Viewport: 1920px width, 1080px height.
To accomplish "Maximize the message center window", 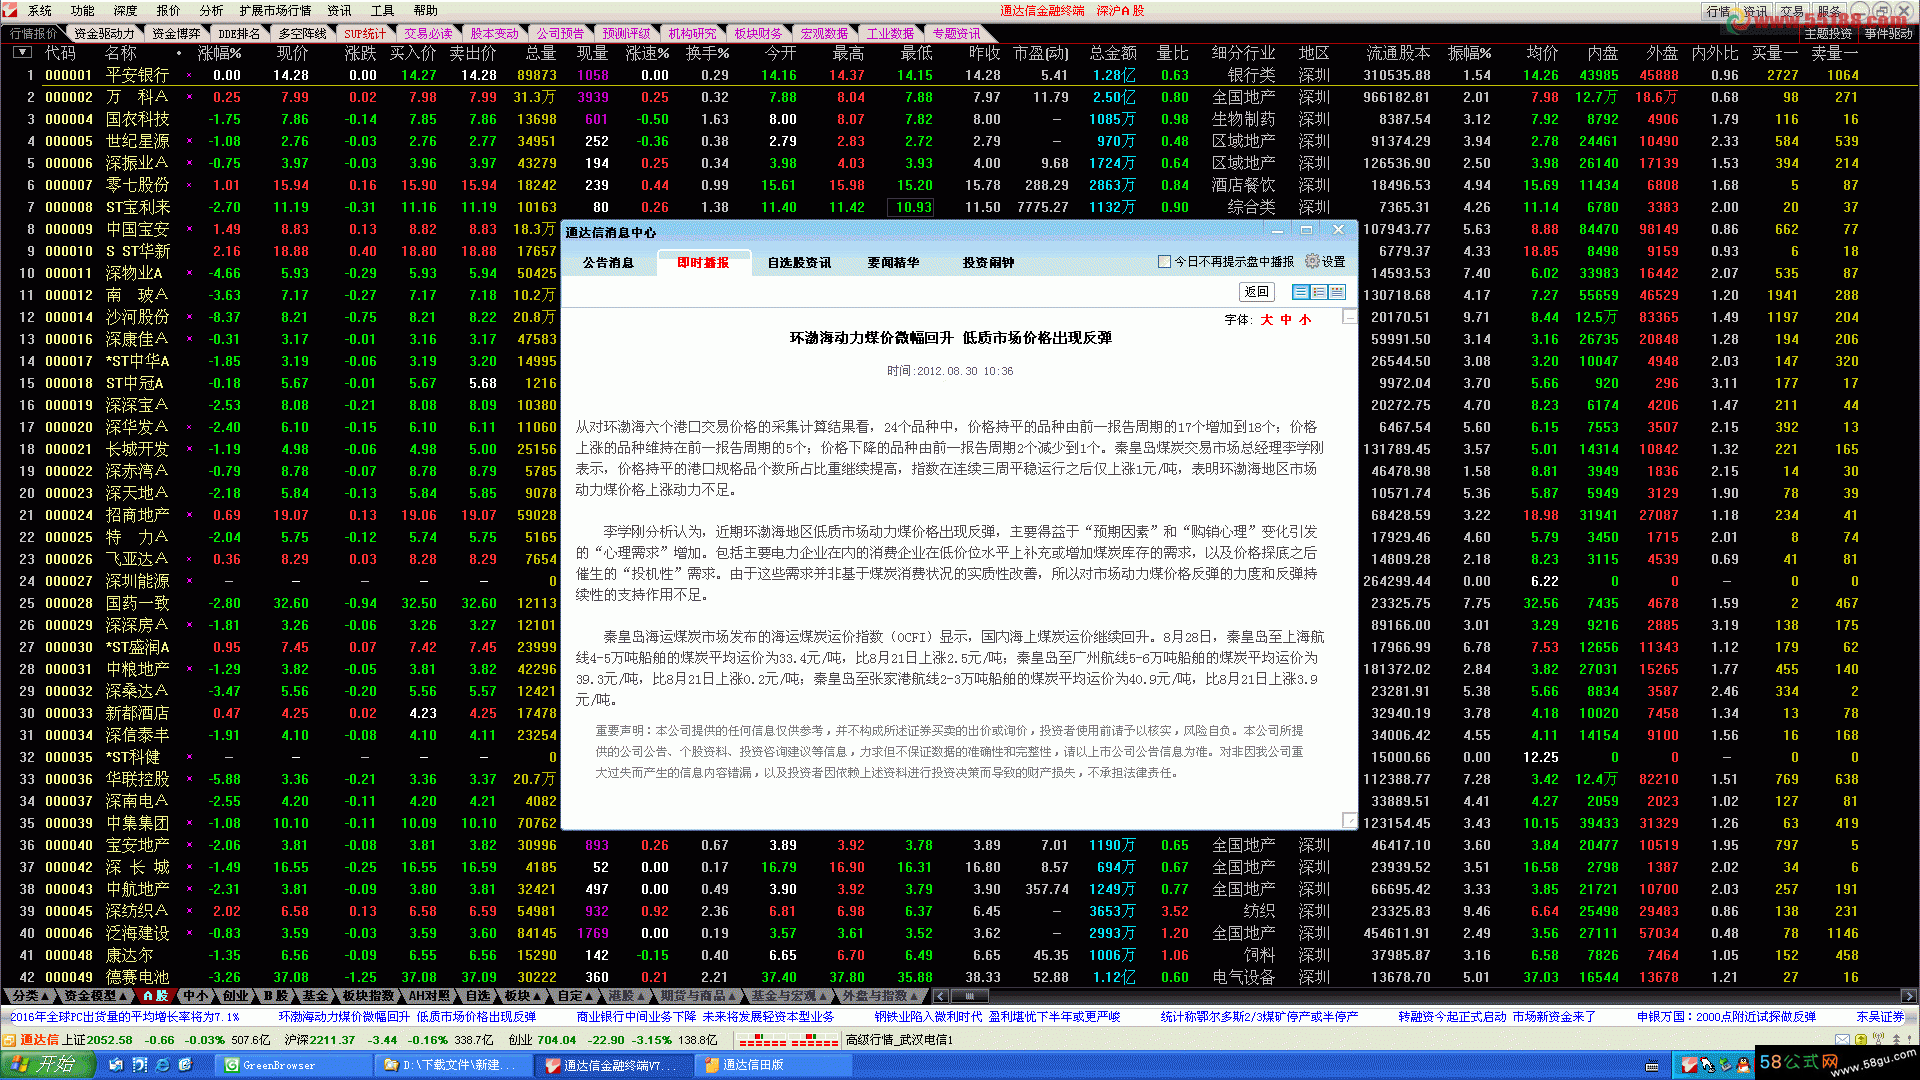I will (x=1306, y=230).
